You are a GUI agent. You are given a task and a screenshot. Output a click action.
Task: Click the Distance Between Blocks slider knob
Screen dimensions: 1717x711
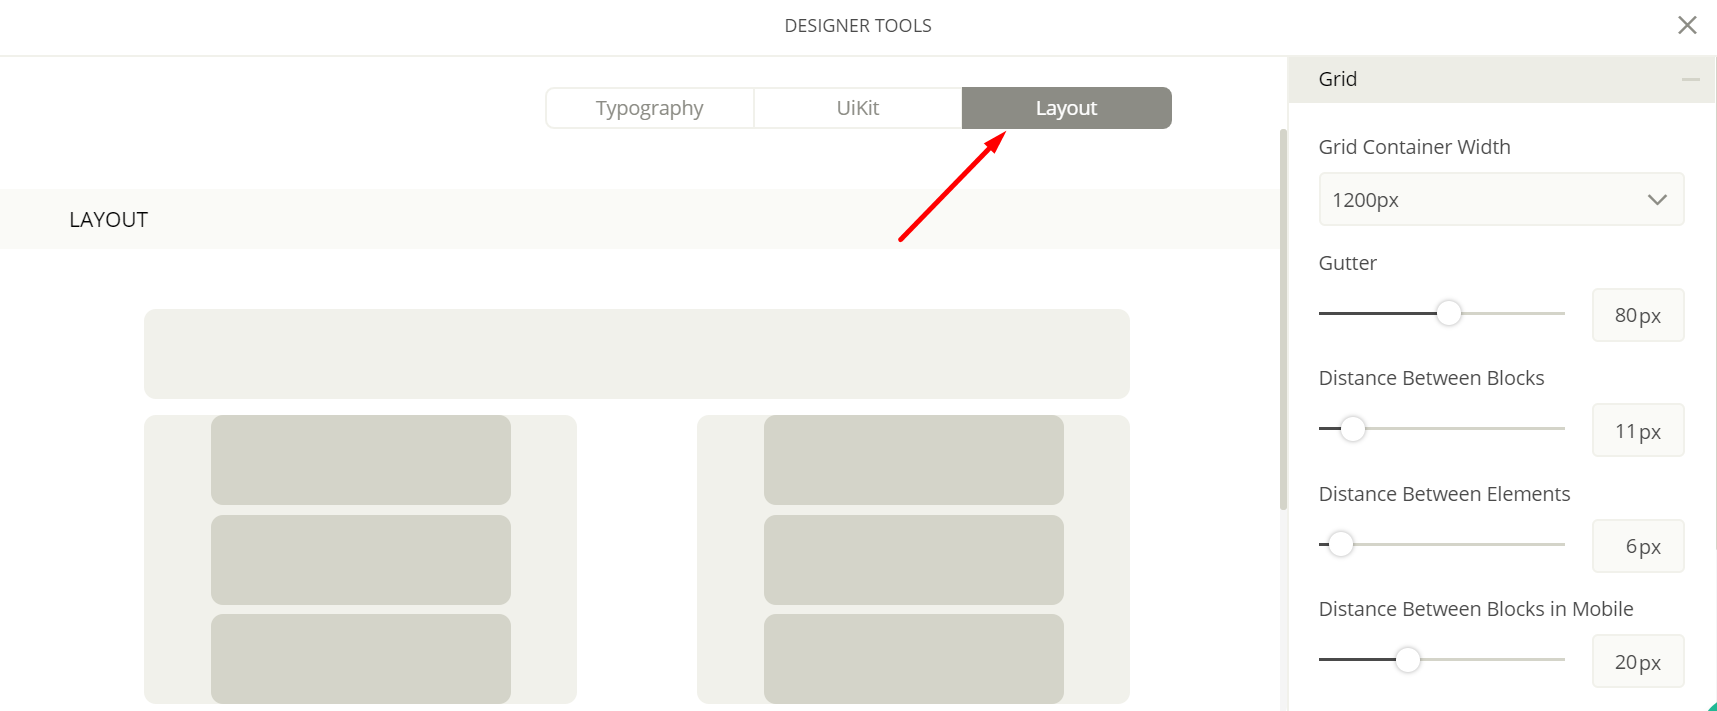1352,429
